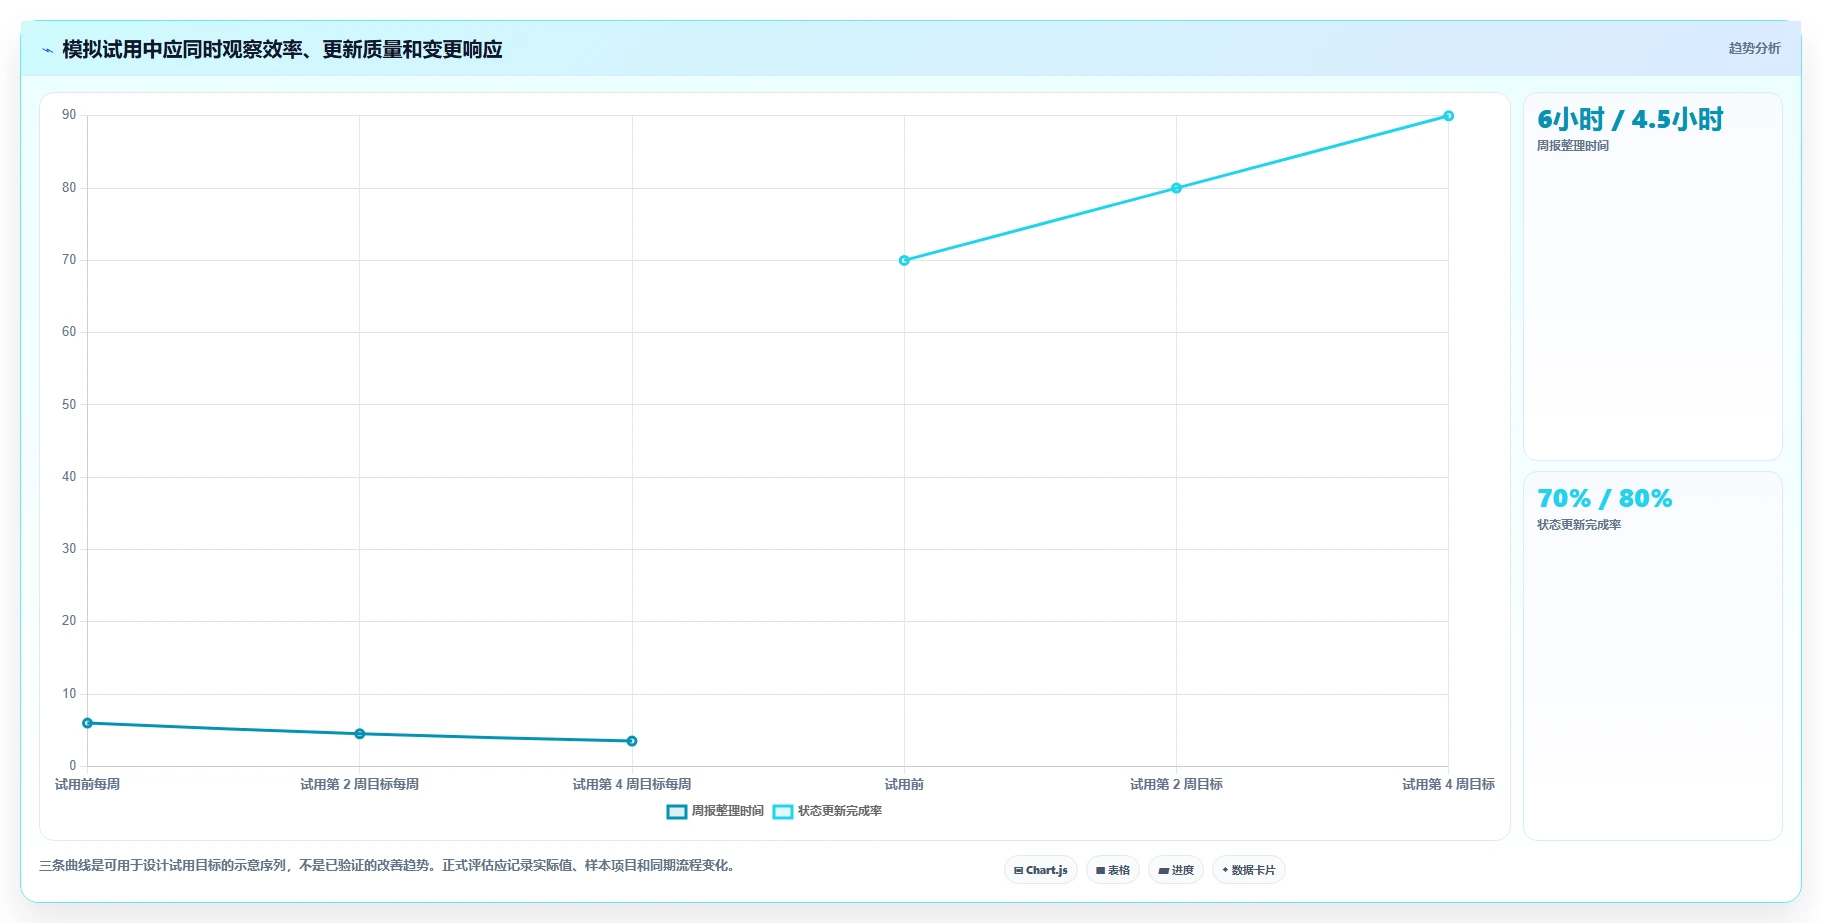Viewport: 1822px width, 923px height.
Task: Click the 周报整理时间 legend label
Action: (x=728, y=811)
